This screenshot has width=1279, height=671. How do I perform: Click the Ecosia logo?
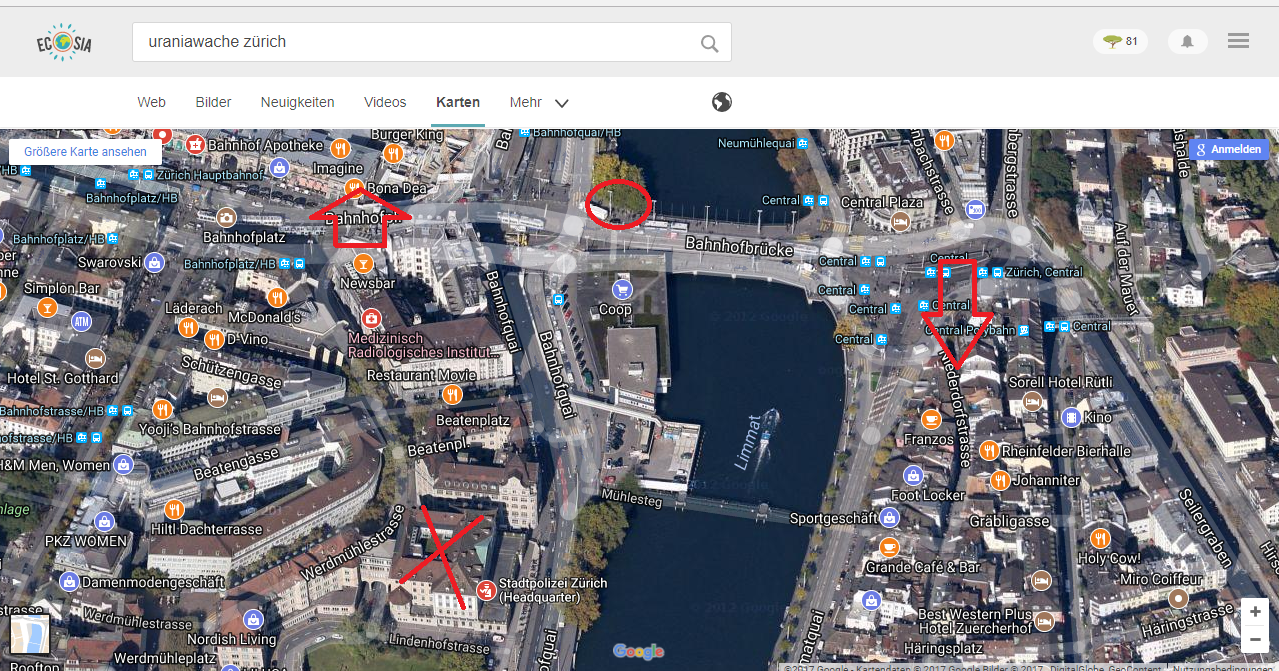tap(64, 42)
